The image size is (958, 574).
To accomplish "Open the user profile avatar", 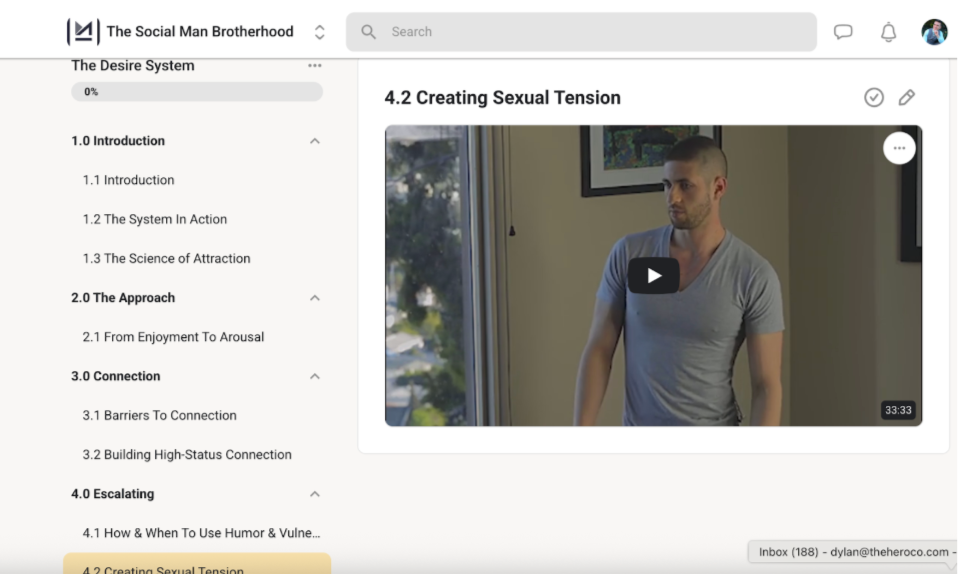I will pyautogui.click(x=934, y=32).
